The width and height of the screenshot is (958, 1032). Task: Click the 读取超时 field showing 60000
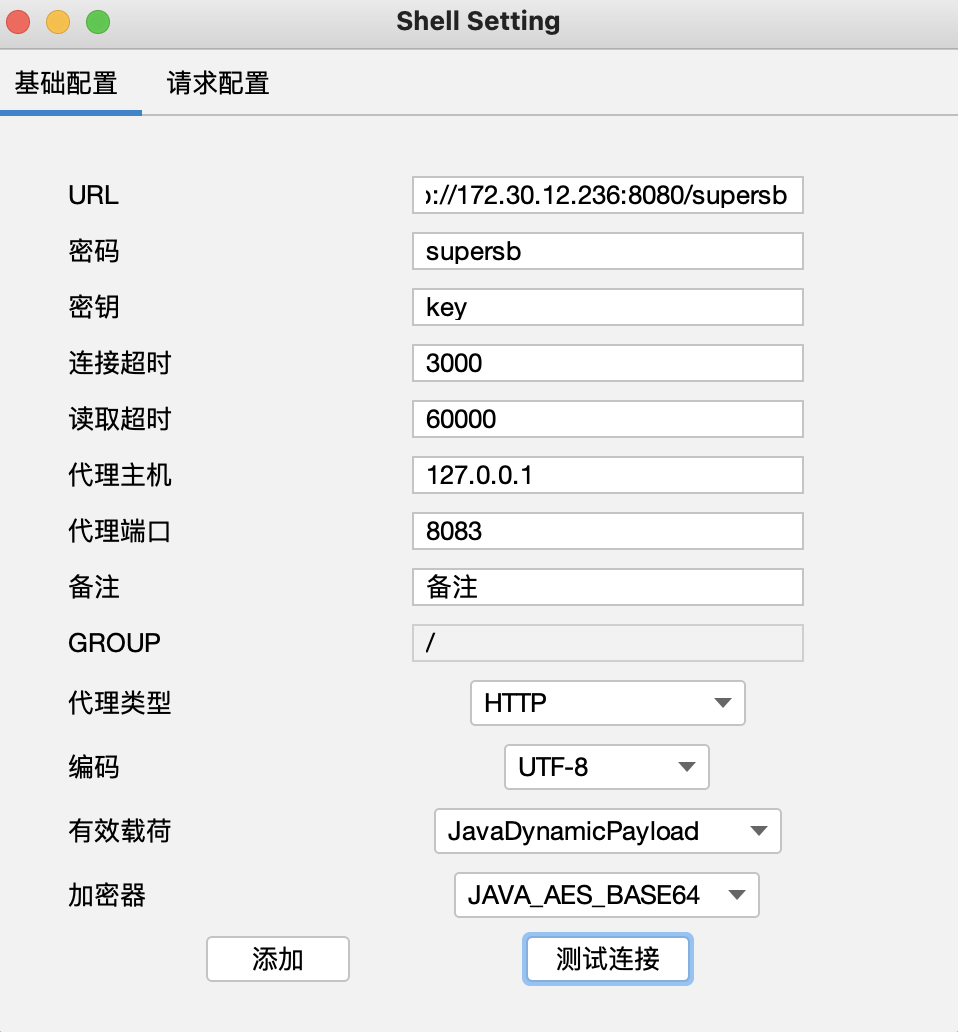[607, 420]
